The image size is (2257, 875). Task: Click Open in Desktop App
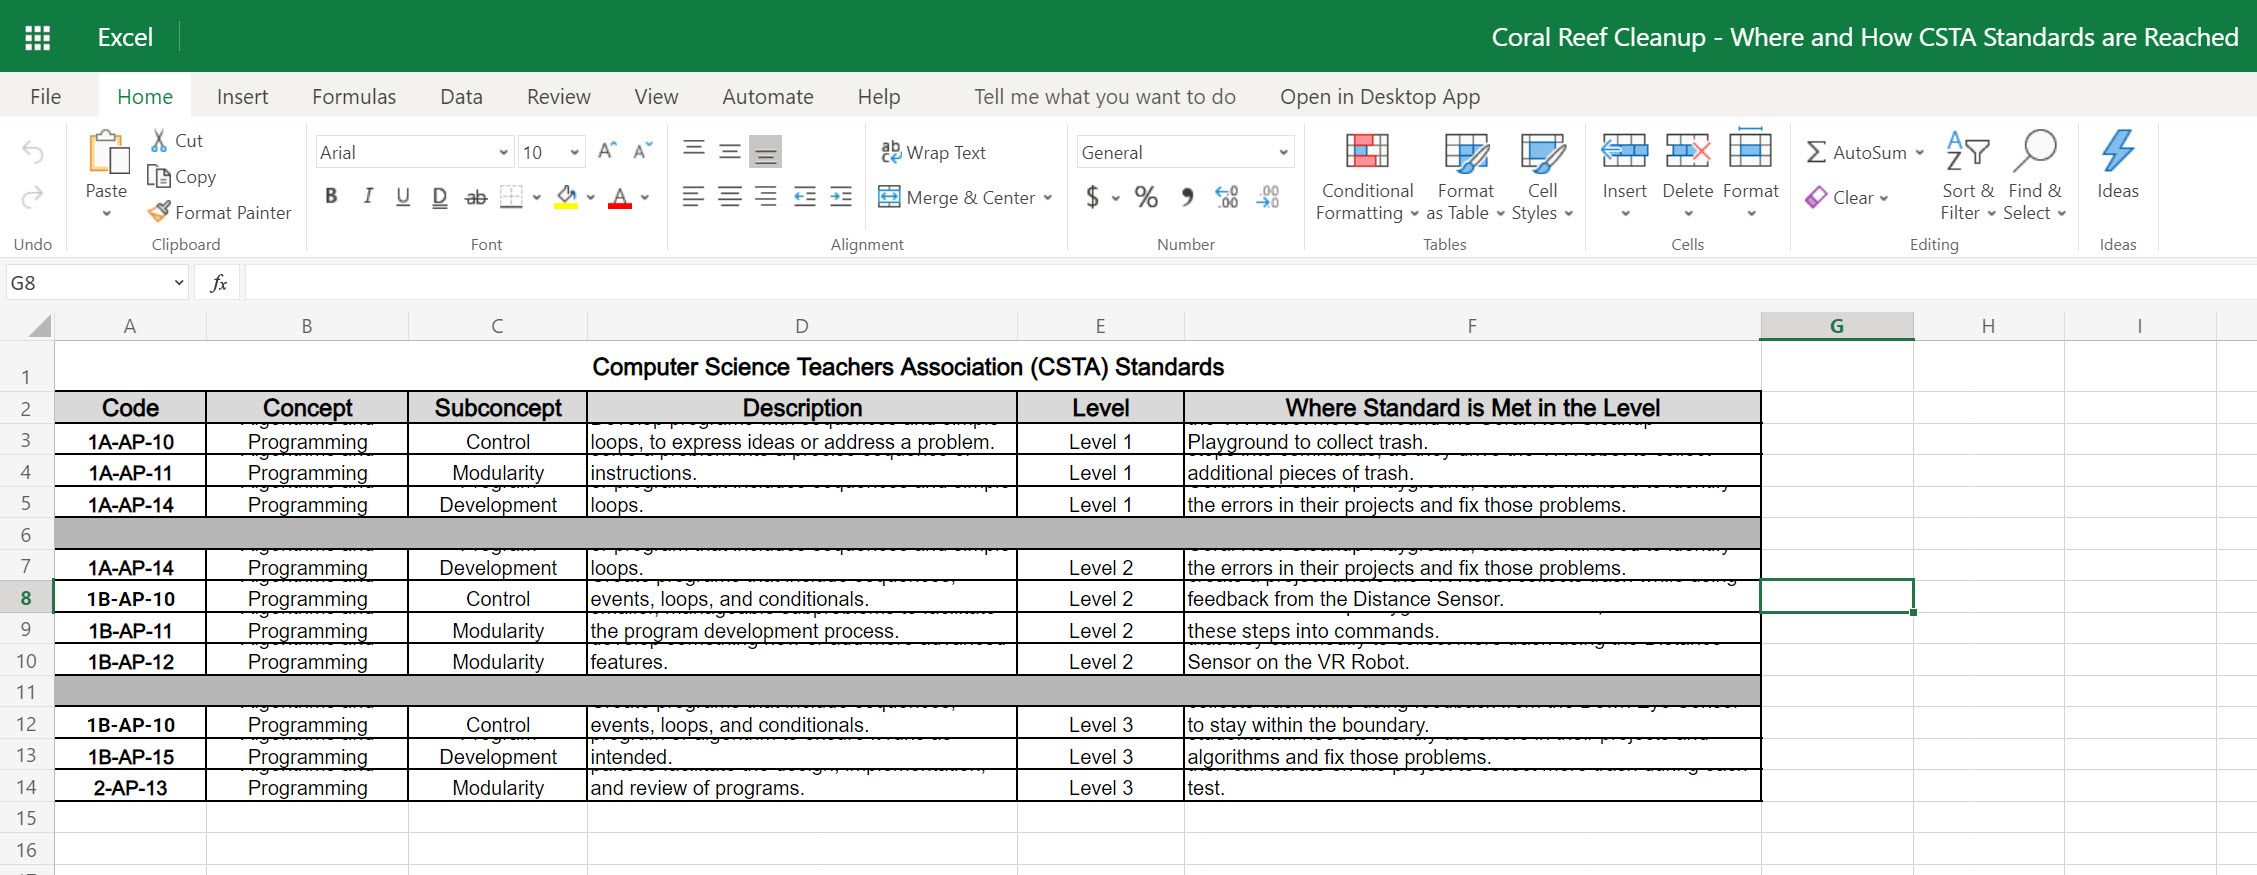coord(1379,97)
